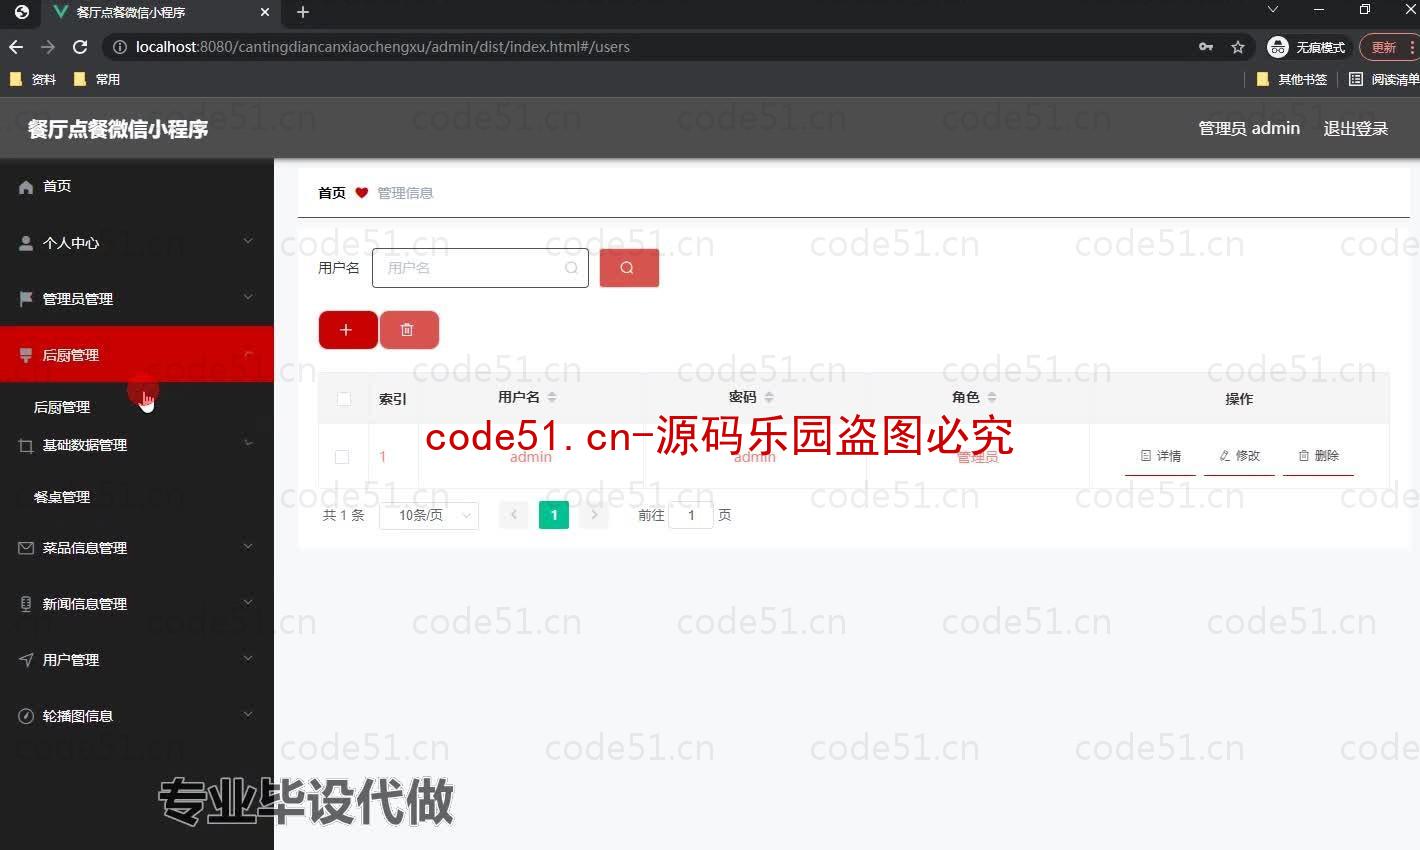The width and height of the screenshot is (1420, 850).
Task: Click the browser 更新 button
Action: 1385,47
